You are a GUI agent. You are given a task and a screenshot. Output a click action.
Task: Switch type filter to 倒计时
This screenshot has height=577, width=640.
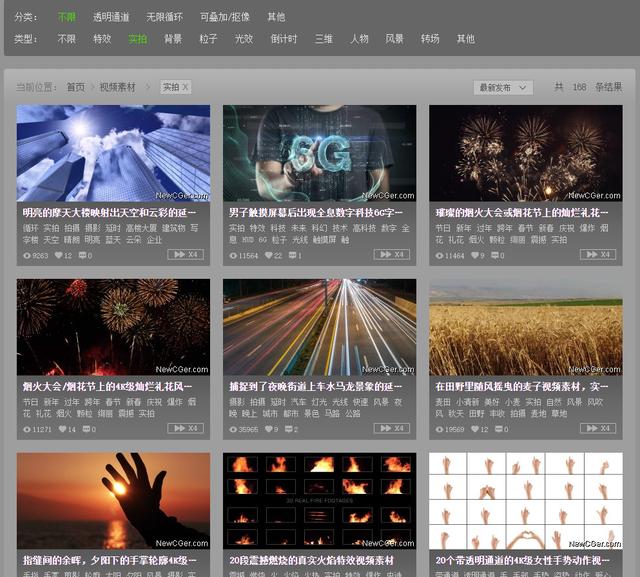coord(283,39)
